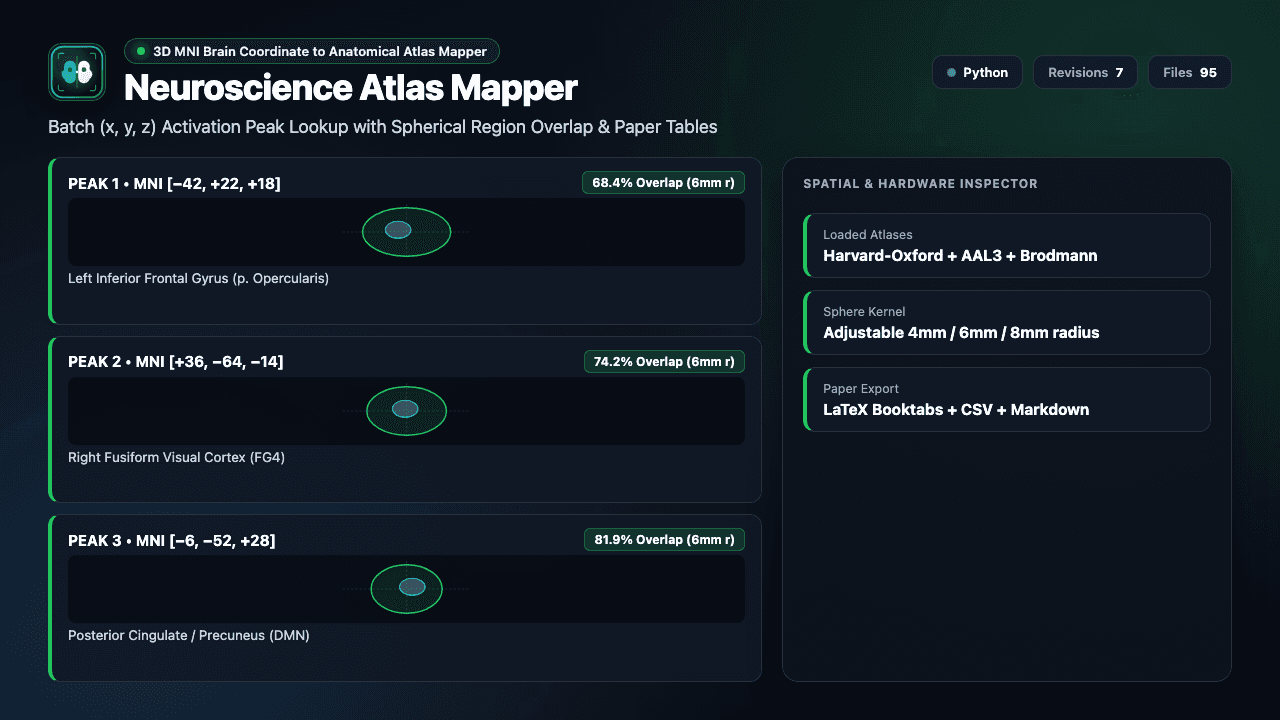
Task: Click Spatial & Hardware Inspector heading
Action: click(x=920, y=184)
